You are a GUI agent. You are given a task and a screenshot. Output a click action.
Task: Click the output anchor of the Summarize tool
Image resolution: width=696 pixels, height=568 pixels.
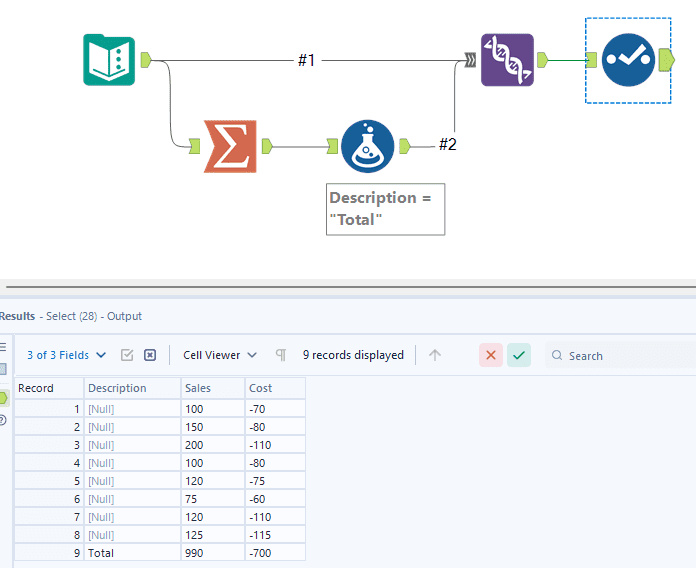pos(267,146)
